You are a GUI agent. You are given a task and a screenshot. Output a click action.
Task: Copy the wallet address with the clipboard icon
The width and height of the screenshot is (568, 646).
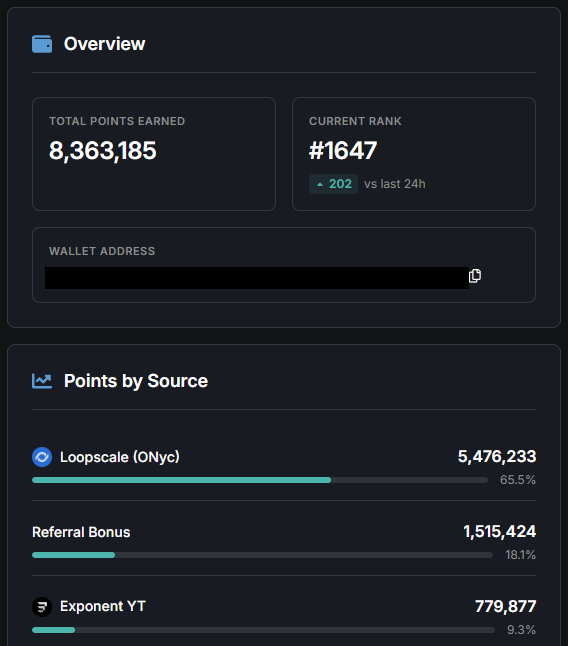(x=475, y=276)
